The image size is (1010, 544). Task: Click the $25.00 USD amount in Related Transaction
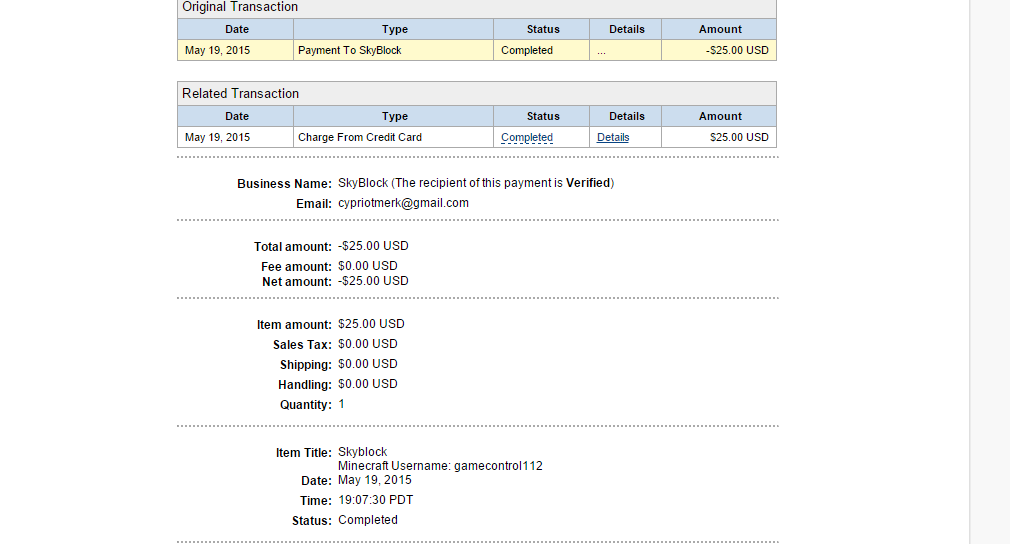739,137
